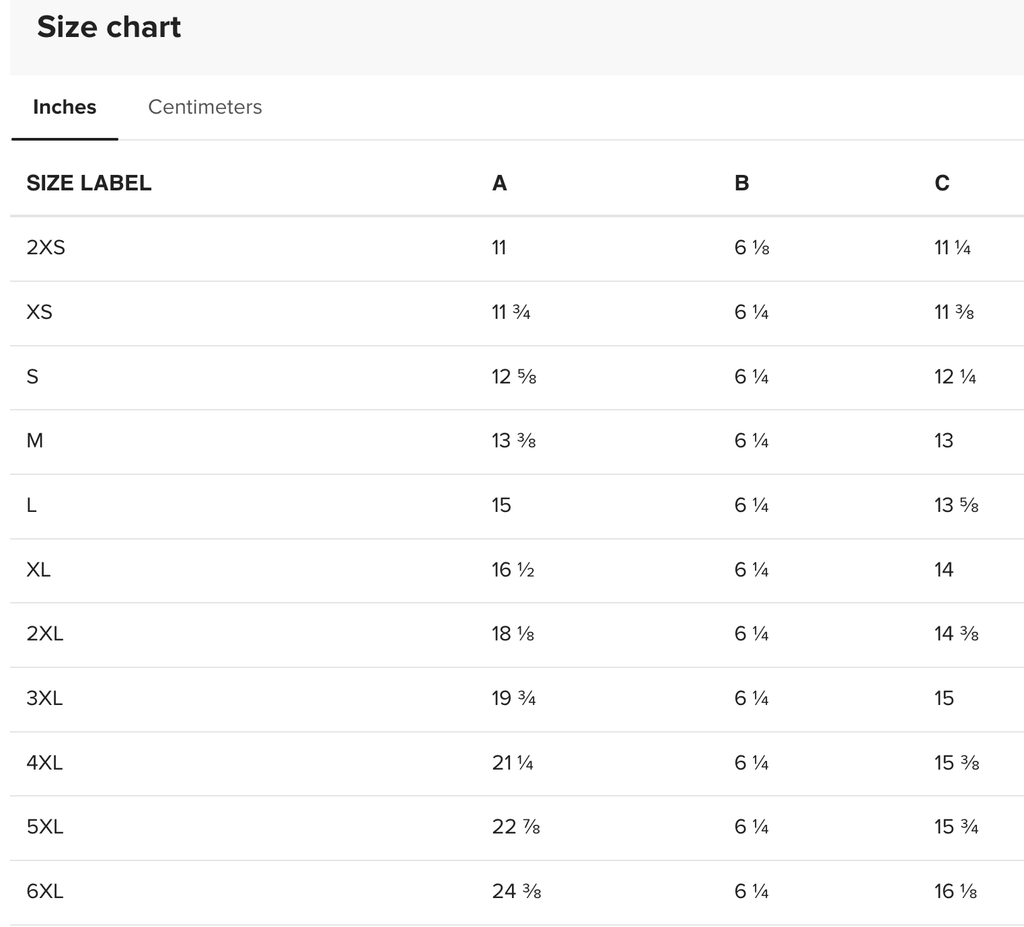
Task: Select the 6XL size row label
Action: tap(45, 891)
